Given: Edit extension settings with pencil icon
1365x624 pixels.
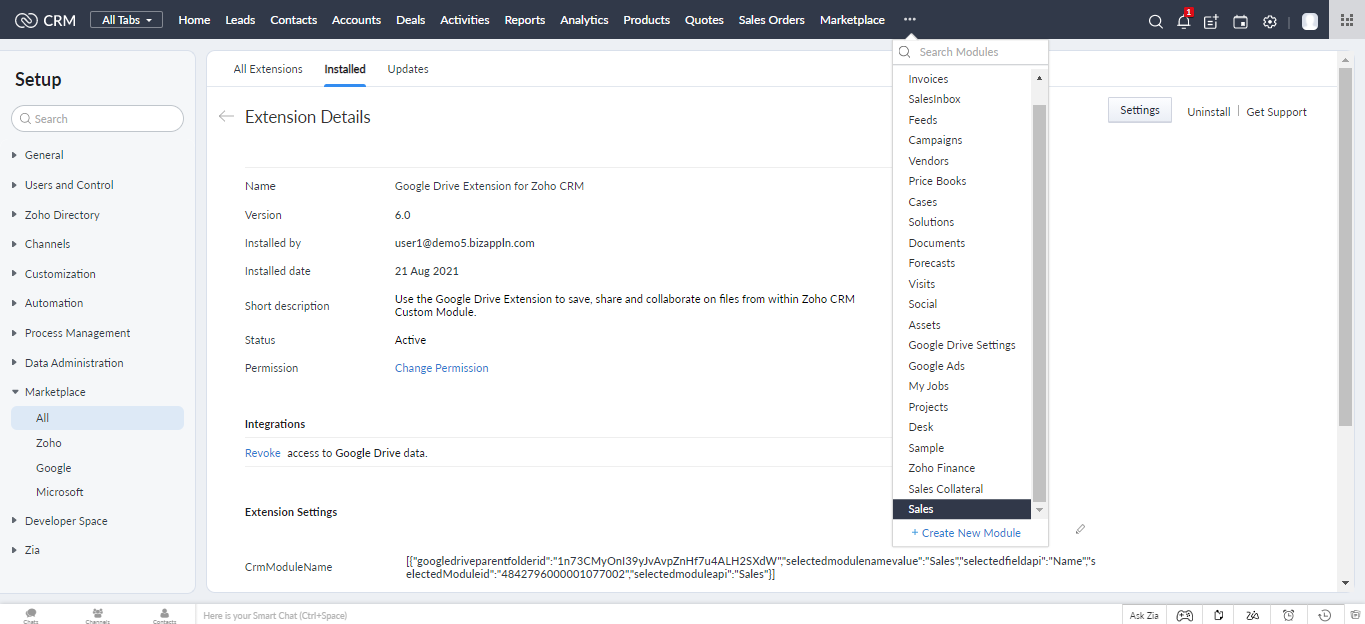Looking at the screenshot, I should click(1080, 529).
